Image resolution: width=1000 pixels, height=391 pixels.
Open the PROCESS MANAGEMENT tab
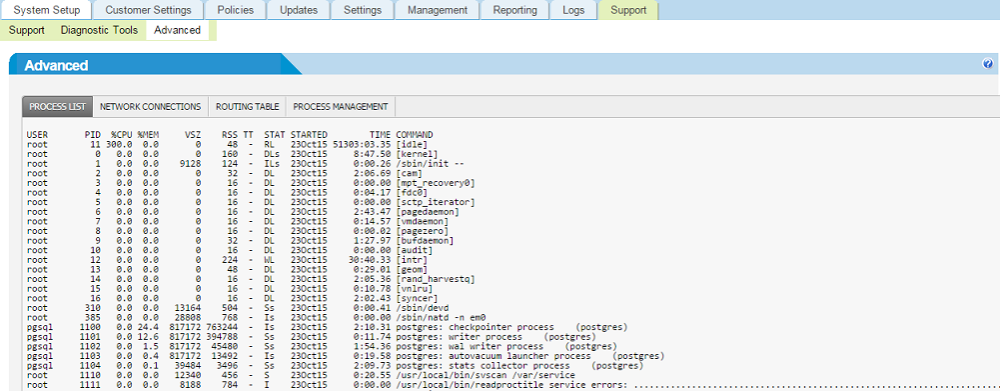pos(341,107)
